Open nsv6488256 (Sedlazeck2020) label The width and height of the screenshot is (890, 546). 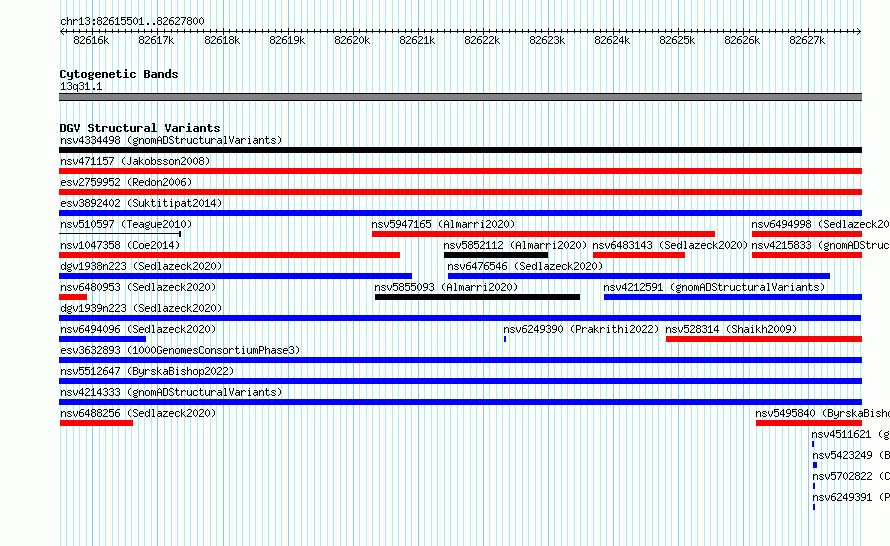pos(138,413)
